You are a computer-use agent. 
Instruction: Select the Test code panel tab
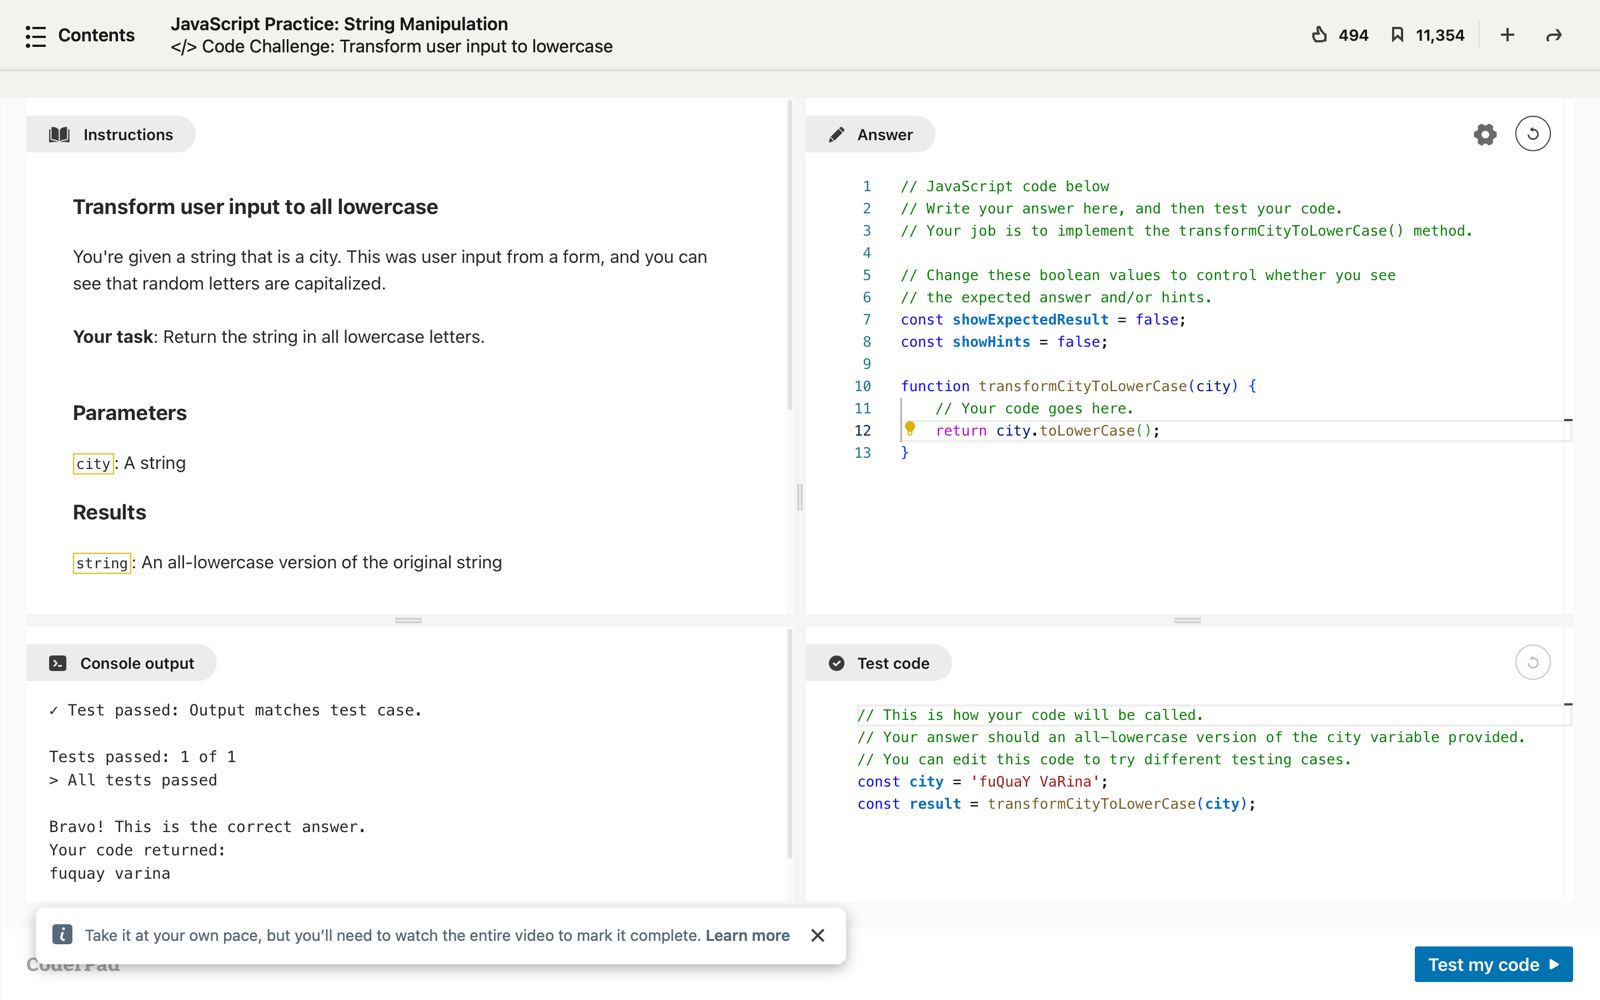click(878, 664)
